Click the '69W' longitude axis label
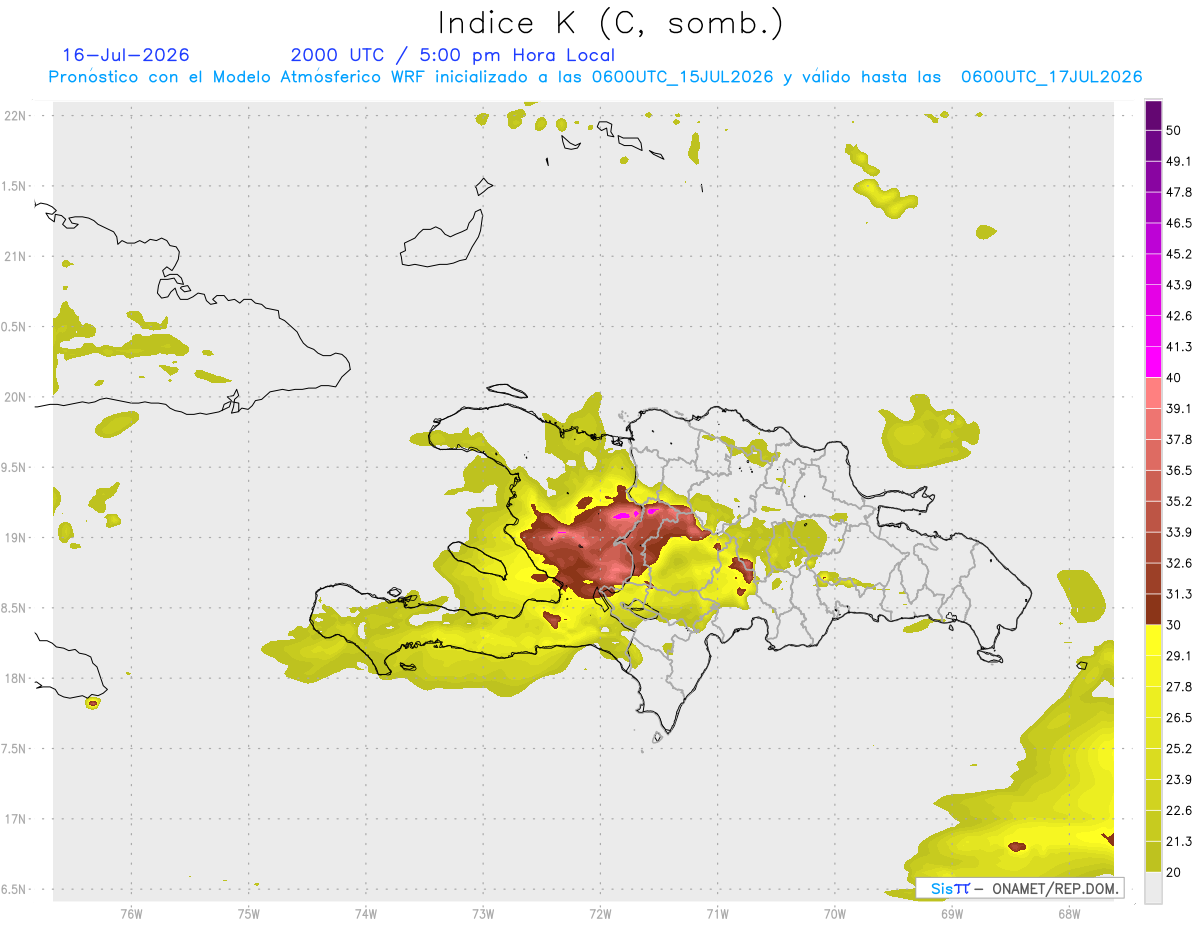Viewport: 1200px width, 927px height. click(x=952, y=913)
